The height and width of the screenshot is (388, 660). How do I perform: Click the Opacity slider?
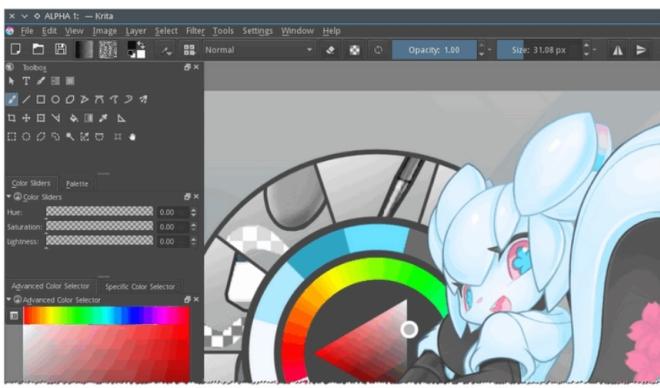coord(434,50)
